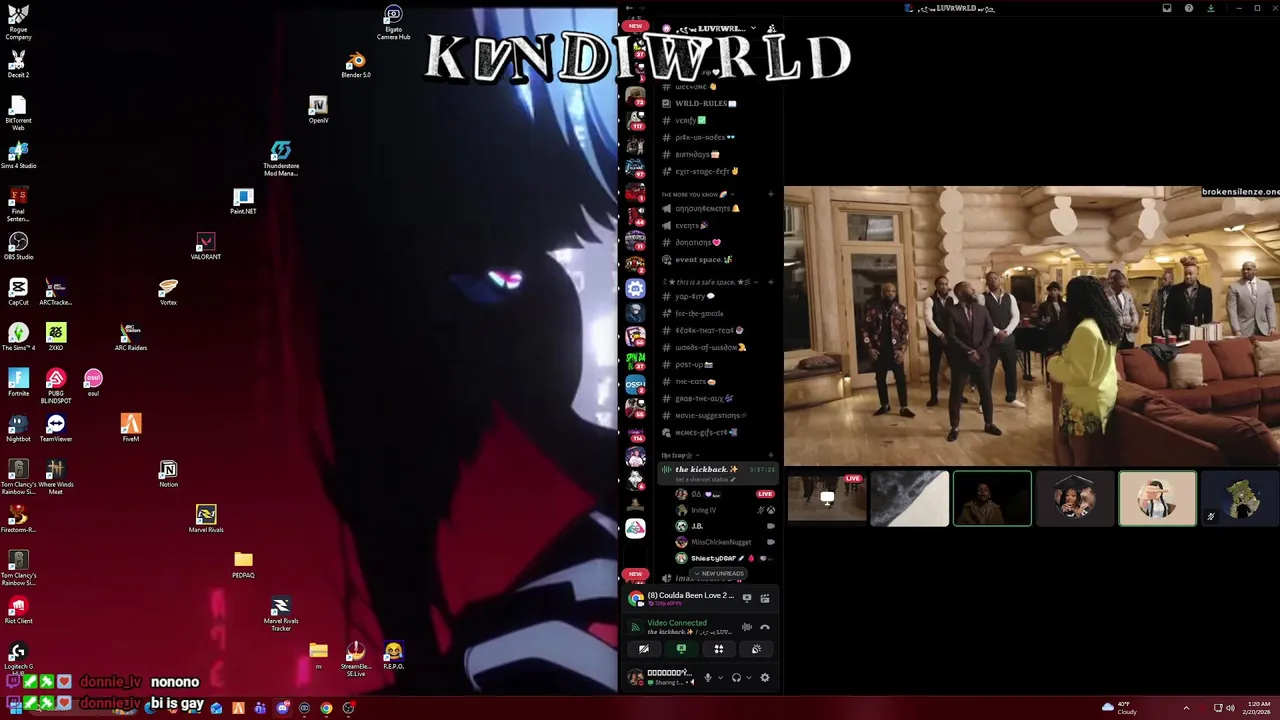
Task: Deafen with the headphones icon
Action: click(736, 678)
